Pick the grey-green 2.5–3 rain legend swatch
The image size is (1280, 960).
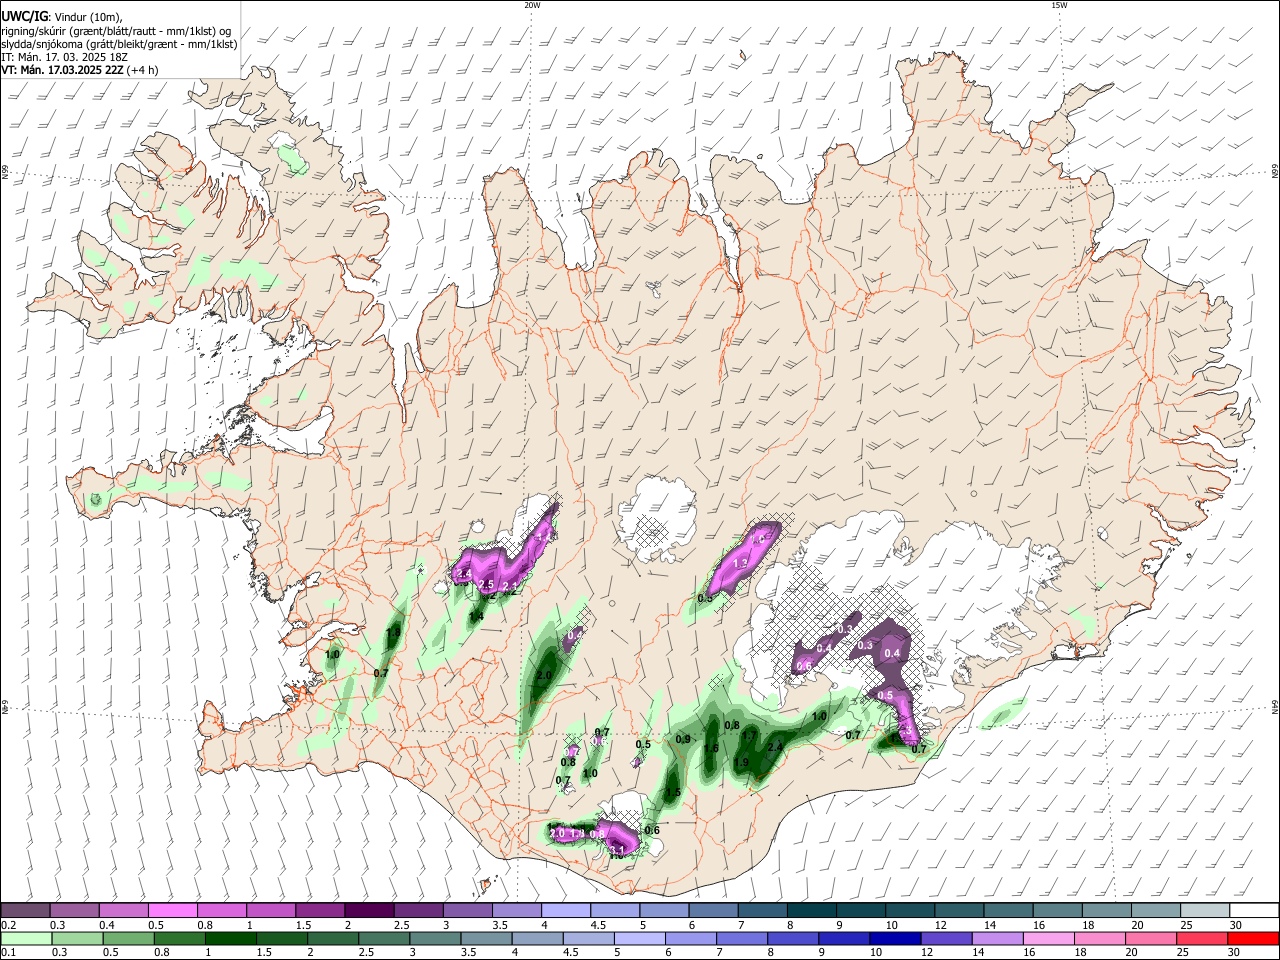coord(383,938)
